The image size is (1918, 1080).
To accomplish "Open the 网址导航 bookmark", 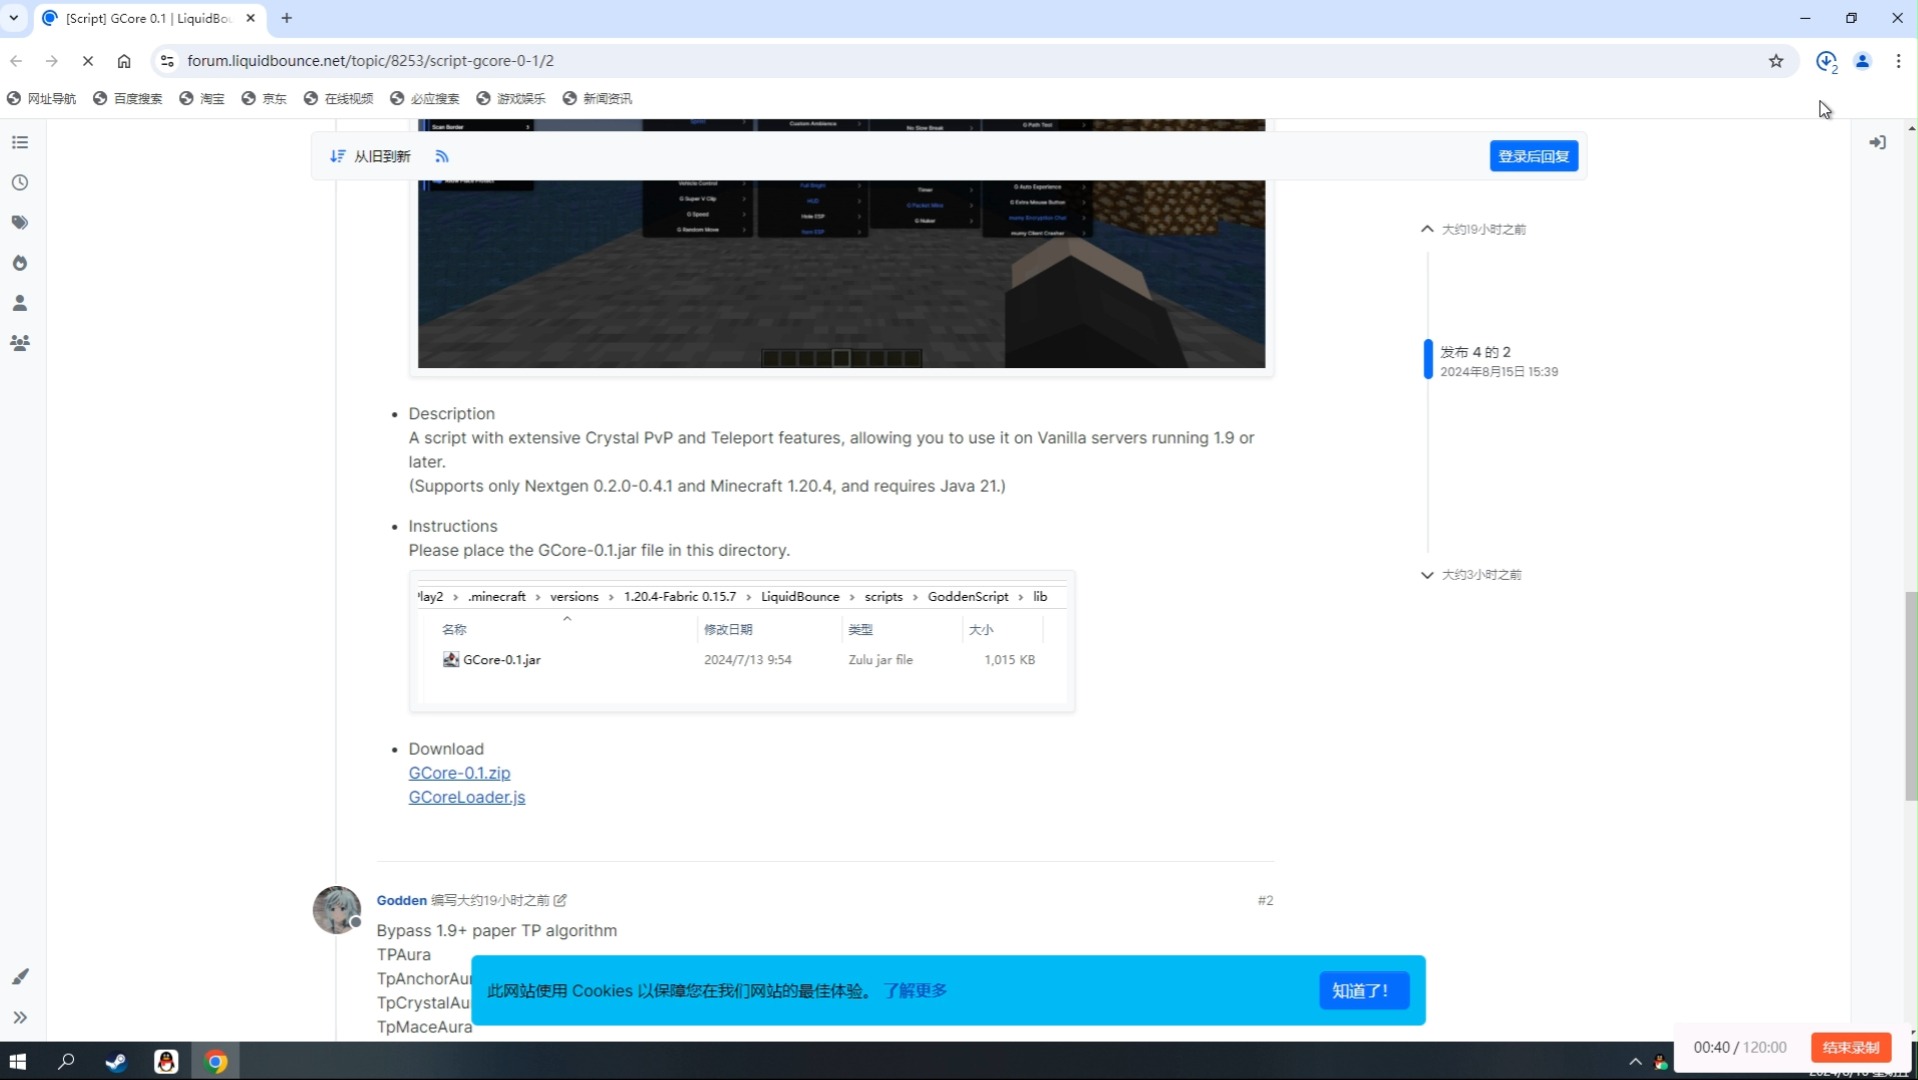I will coord(42,98).
